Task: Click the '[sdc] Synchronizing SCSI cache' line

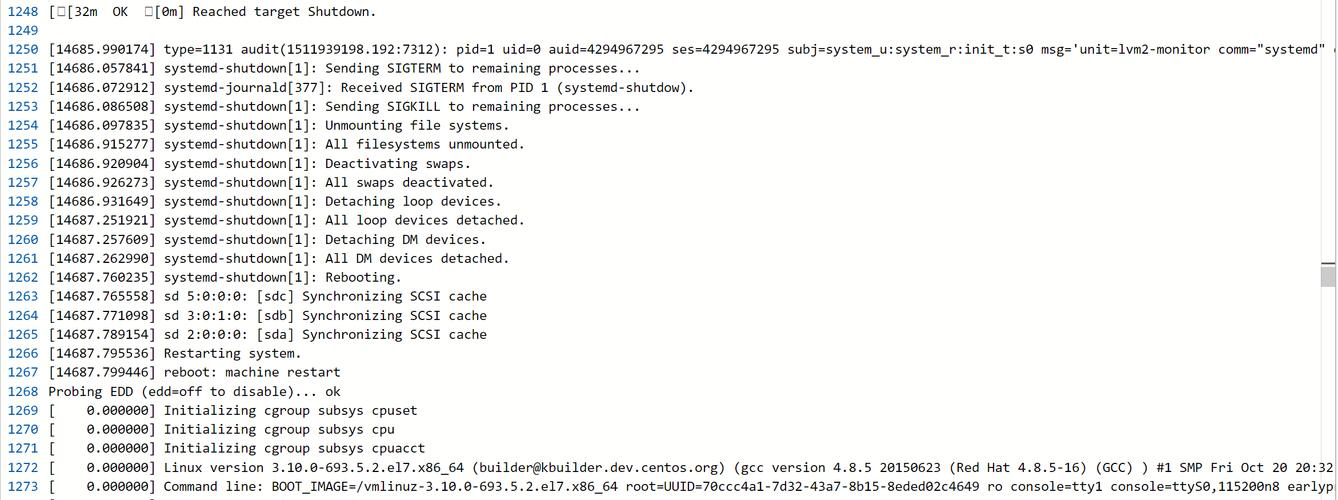Action: click(268, 297)
